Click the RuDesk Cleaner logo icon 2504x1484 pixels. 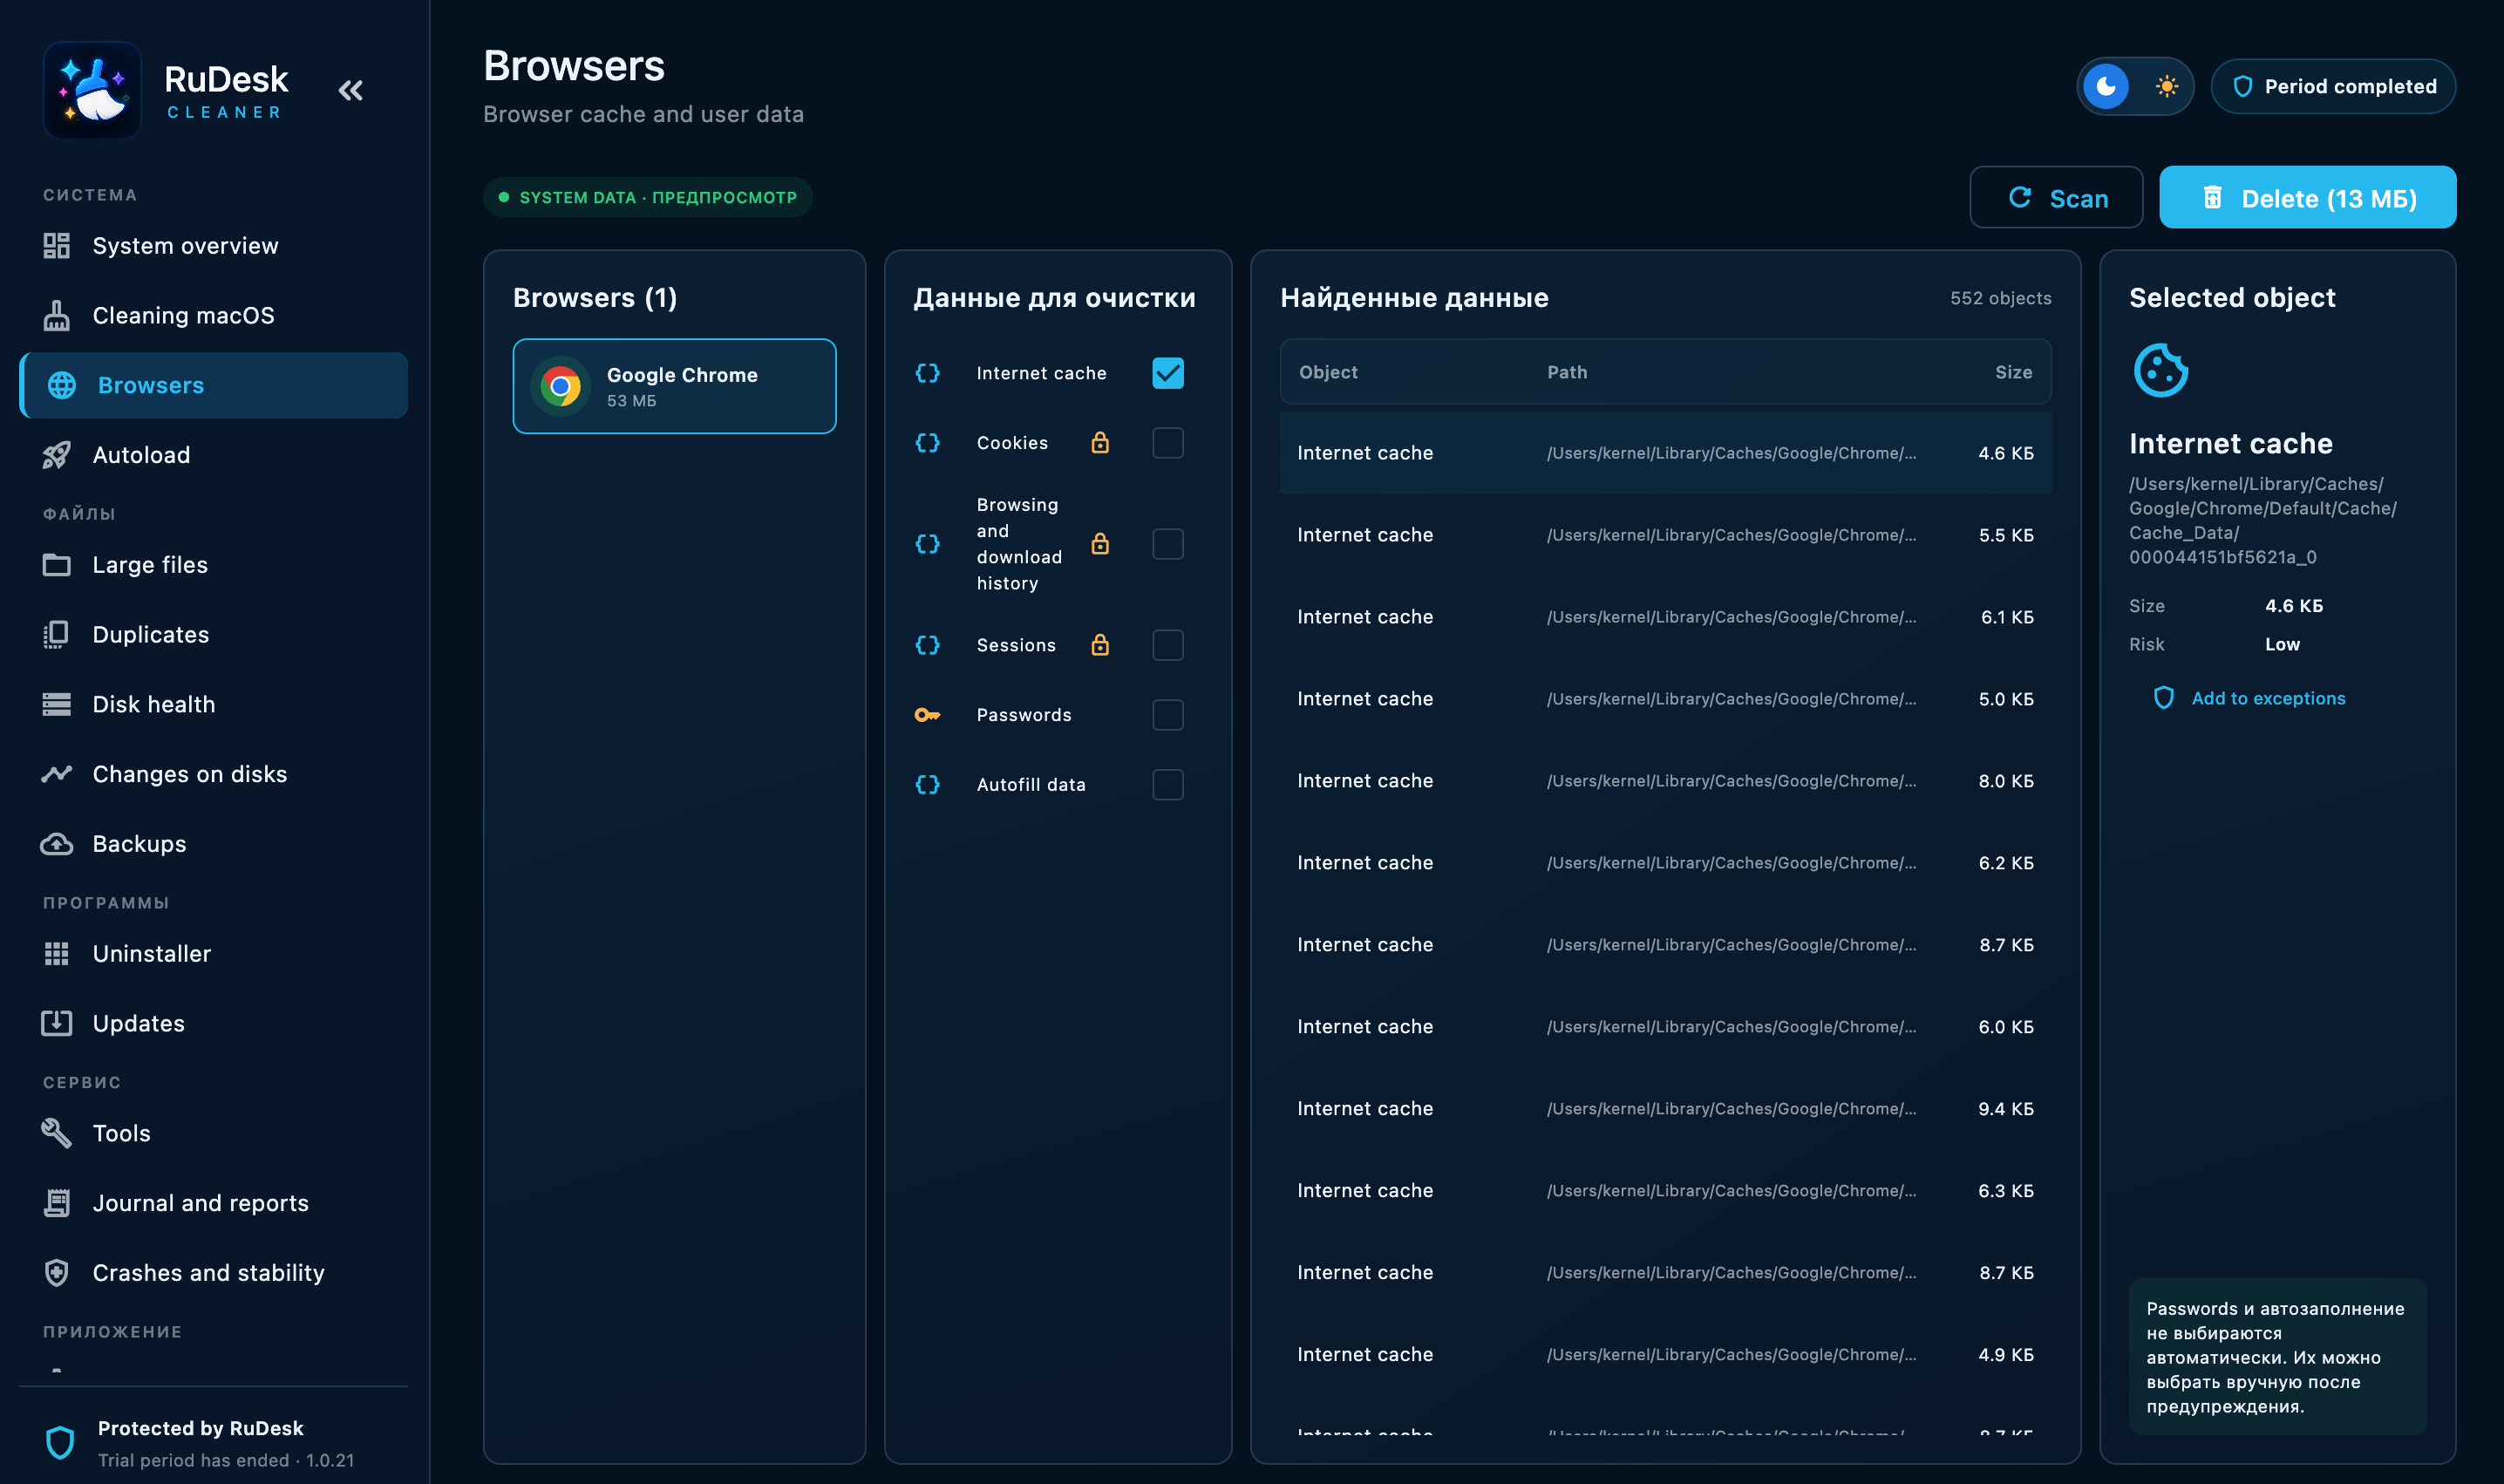click(92, 90)
